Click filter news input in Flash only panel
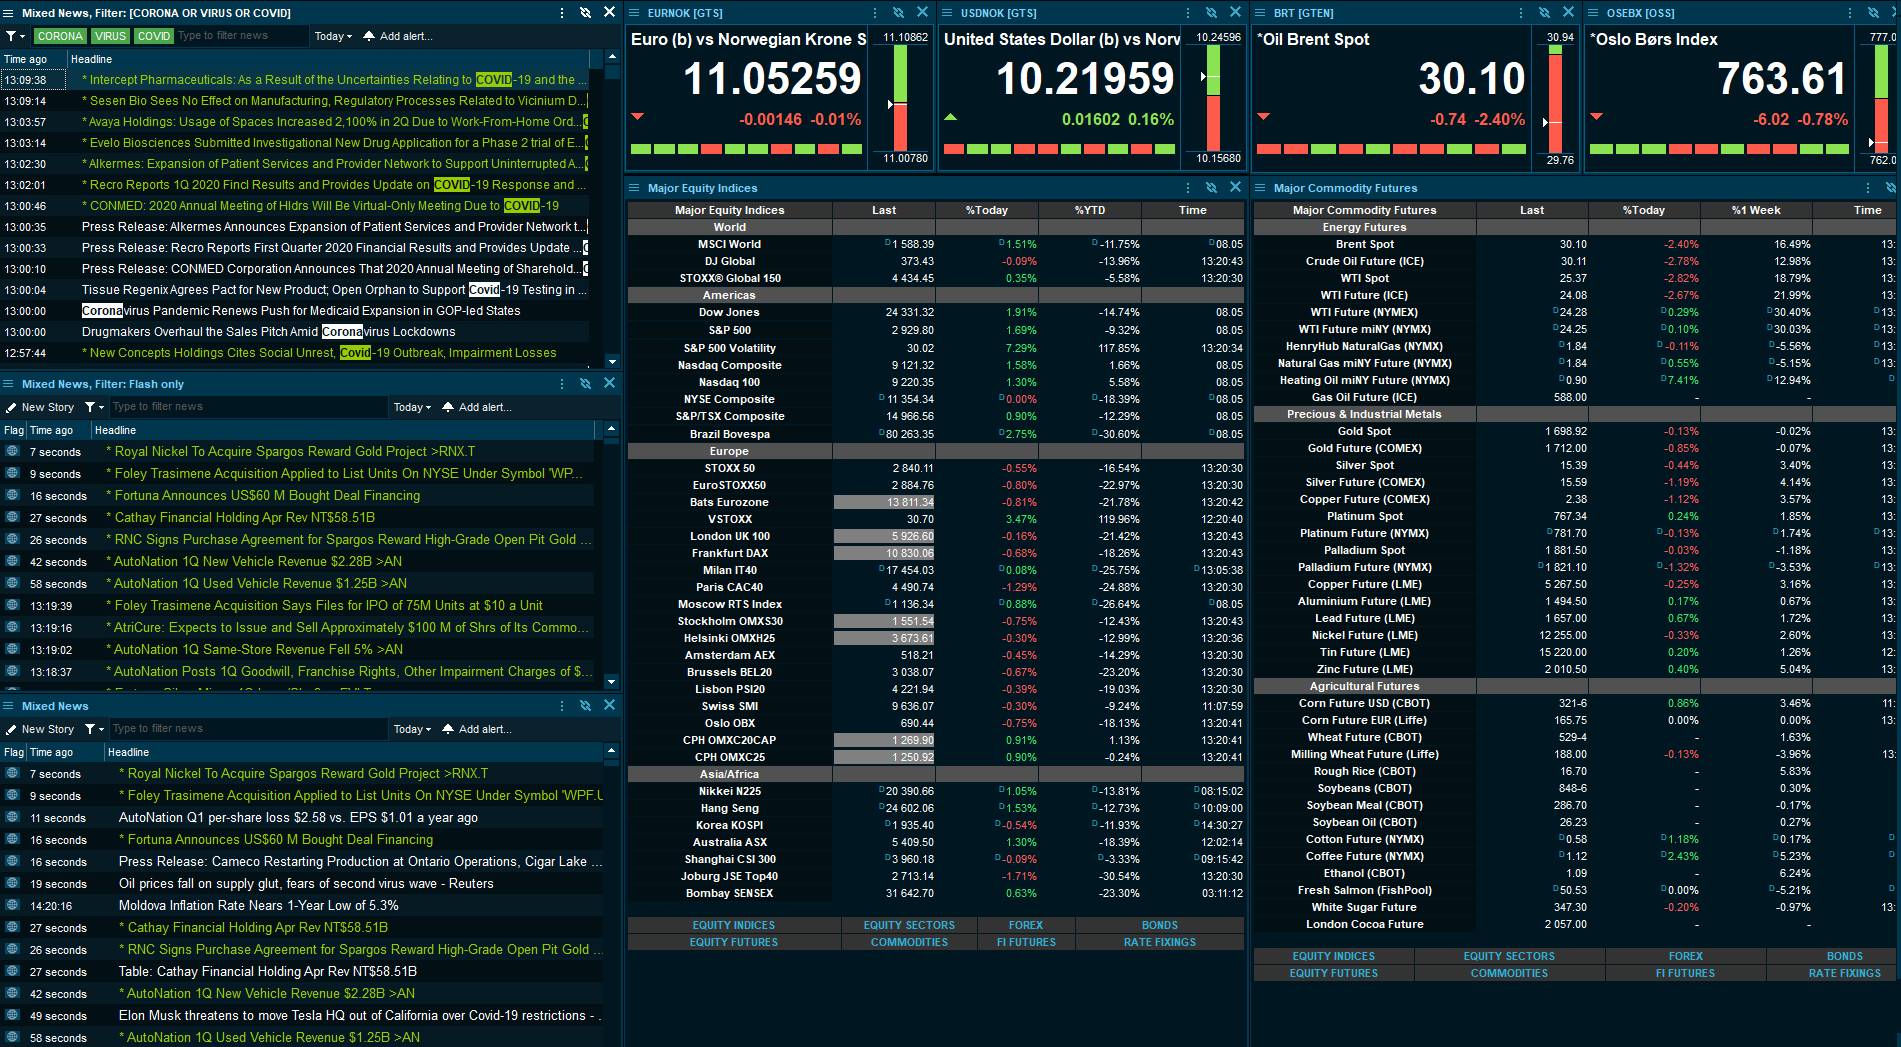The height and width of the screenshot is (1047, 1901). 247,407
